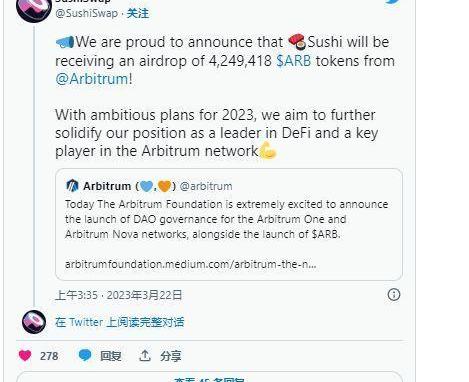Open the $ARB cashtag link
This screenshot has width=469, height=382.
(294, 61)
